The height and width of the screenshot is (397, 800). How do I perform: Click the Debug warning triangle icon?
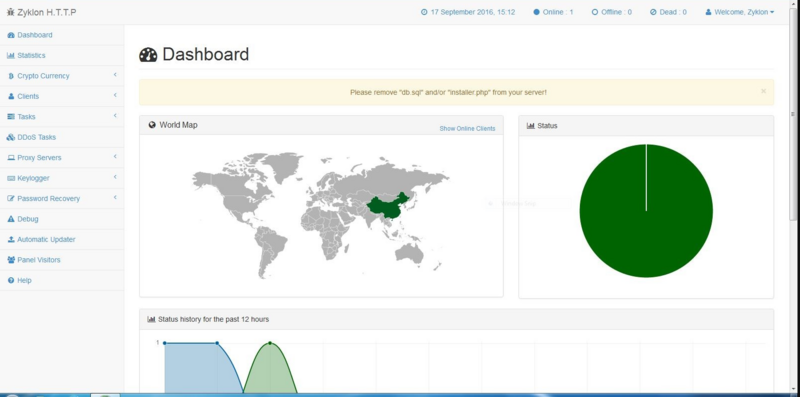pyautogui.click(x=11, y=219)
